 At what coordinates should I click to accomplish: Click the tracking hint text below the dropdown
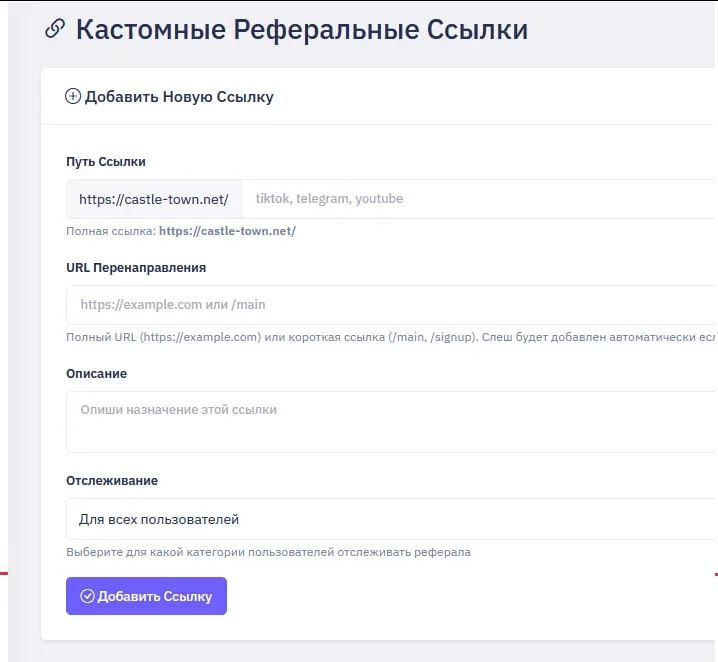(268, 552)
